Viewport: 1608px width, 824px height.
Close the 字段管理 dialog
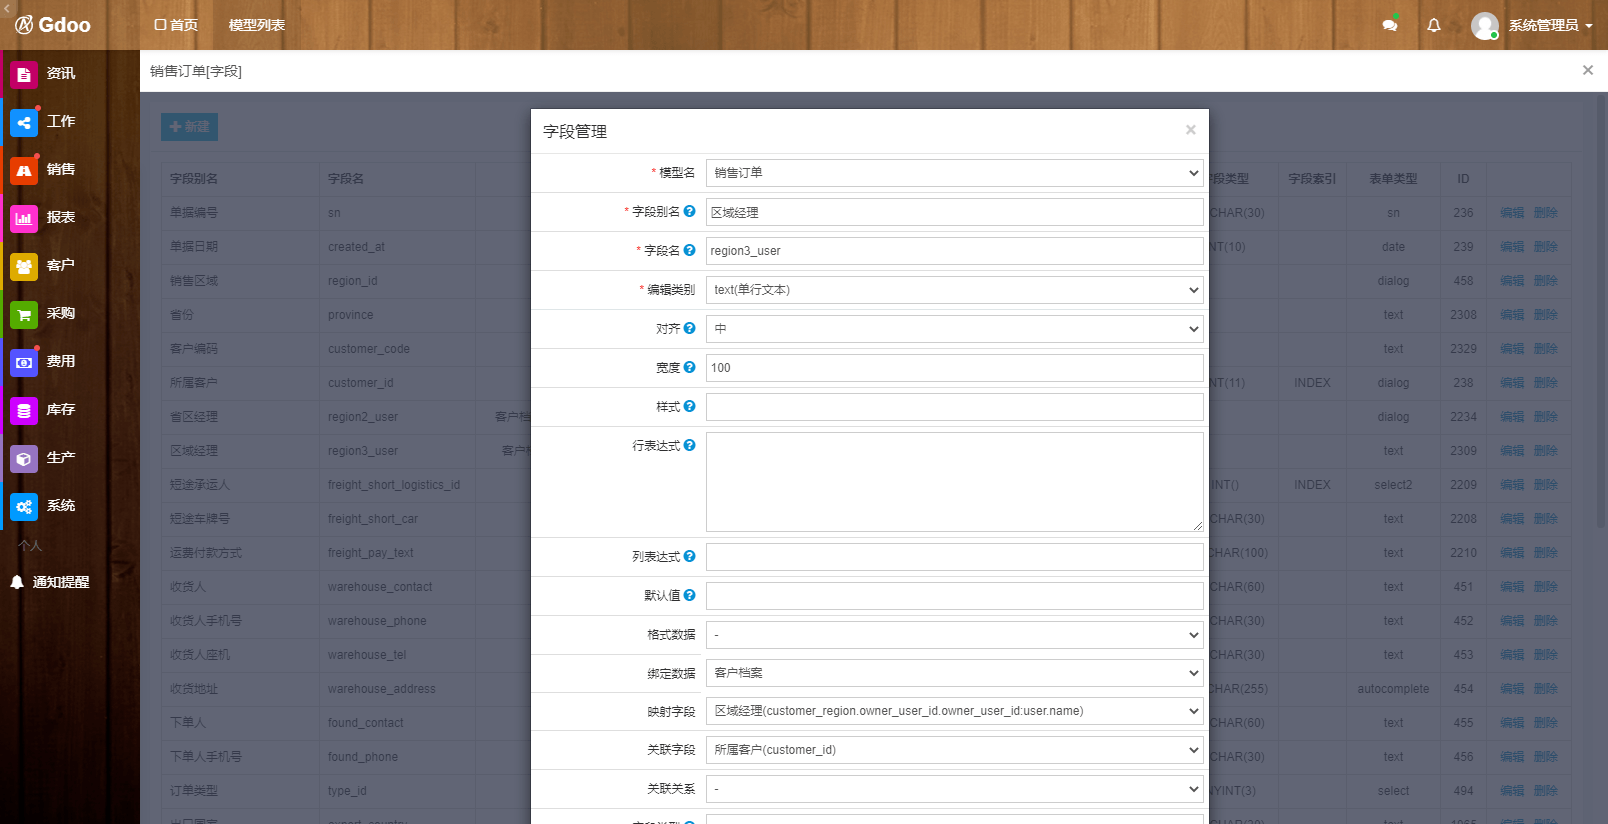(1190, 130)
